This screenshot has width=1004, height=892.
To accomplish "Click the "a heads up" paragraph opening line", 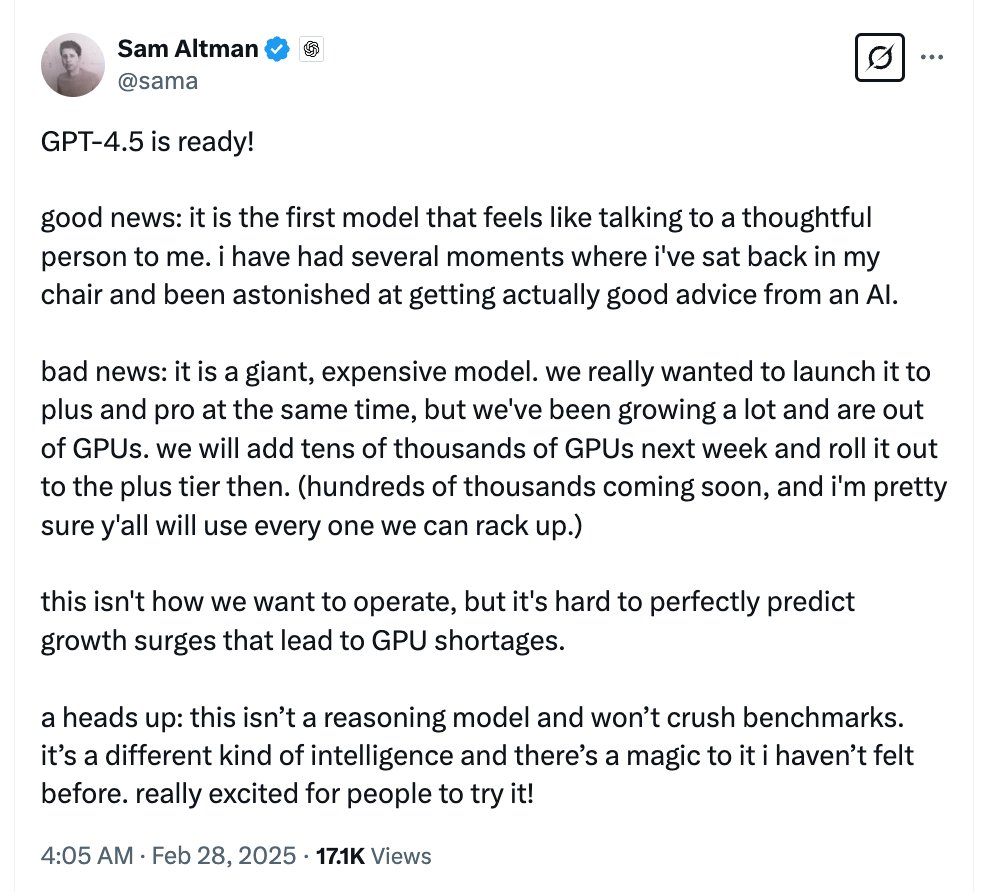I will 473,718.
